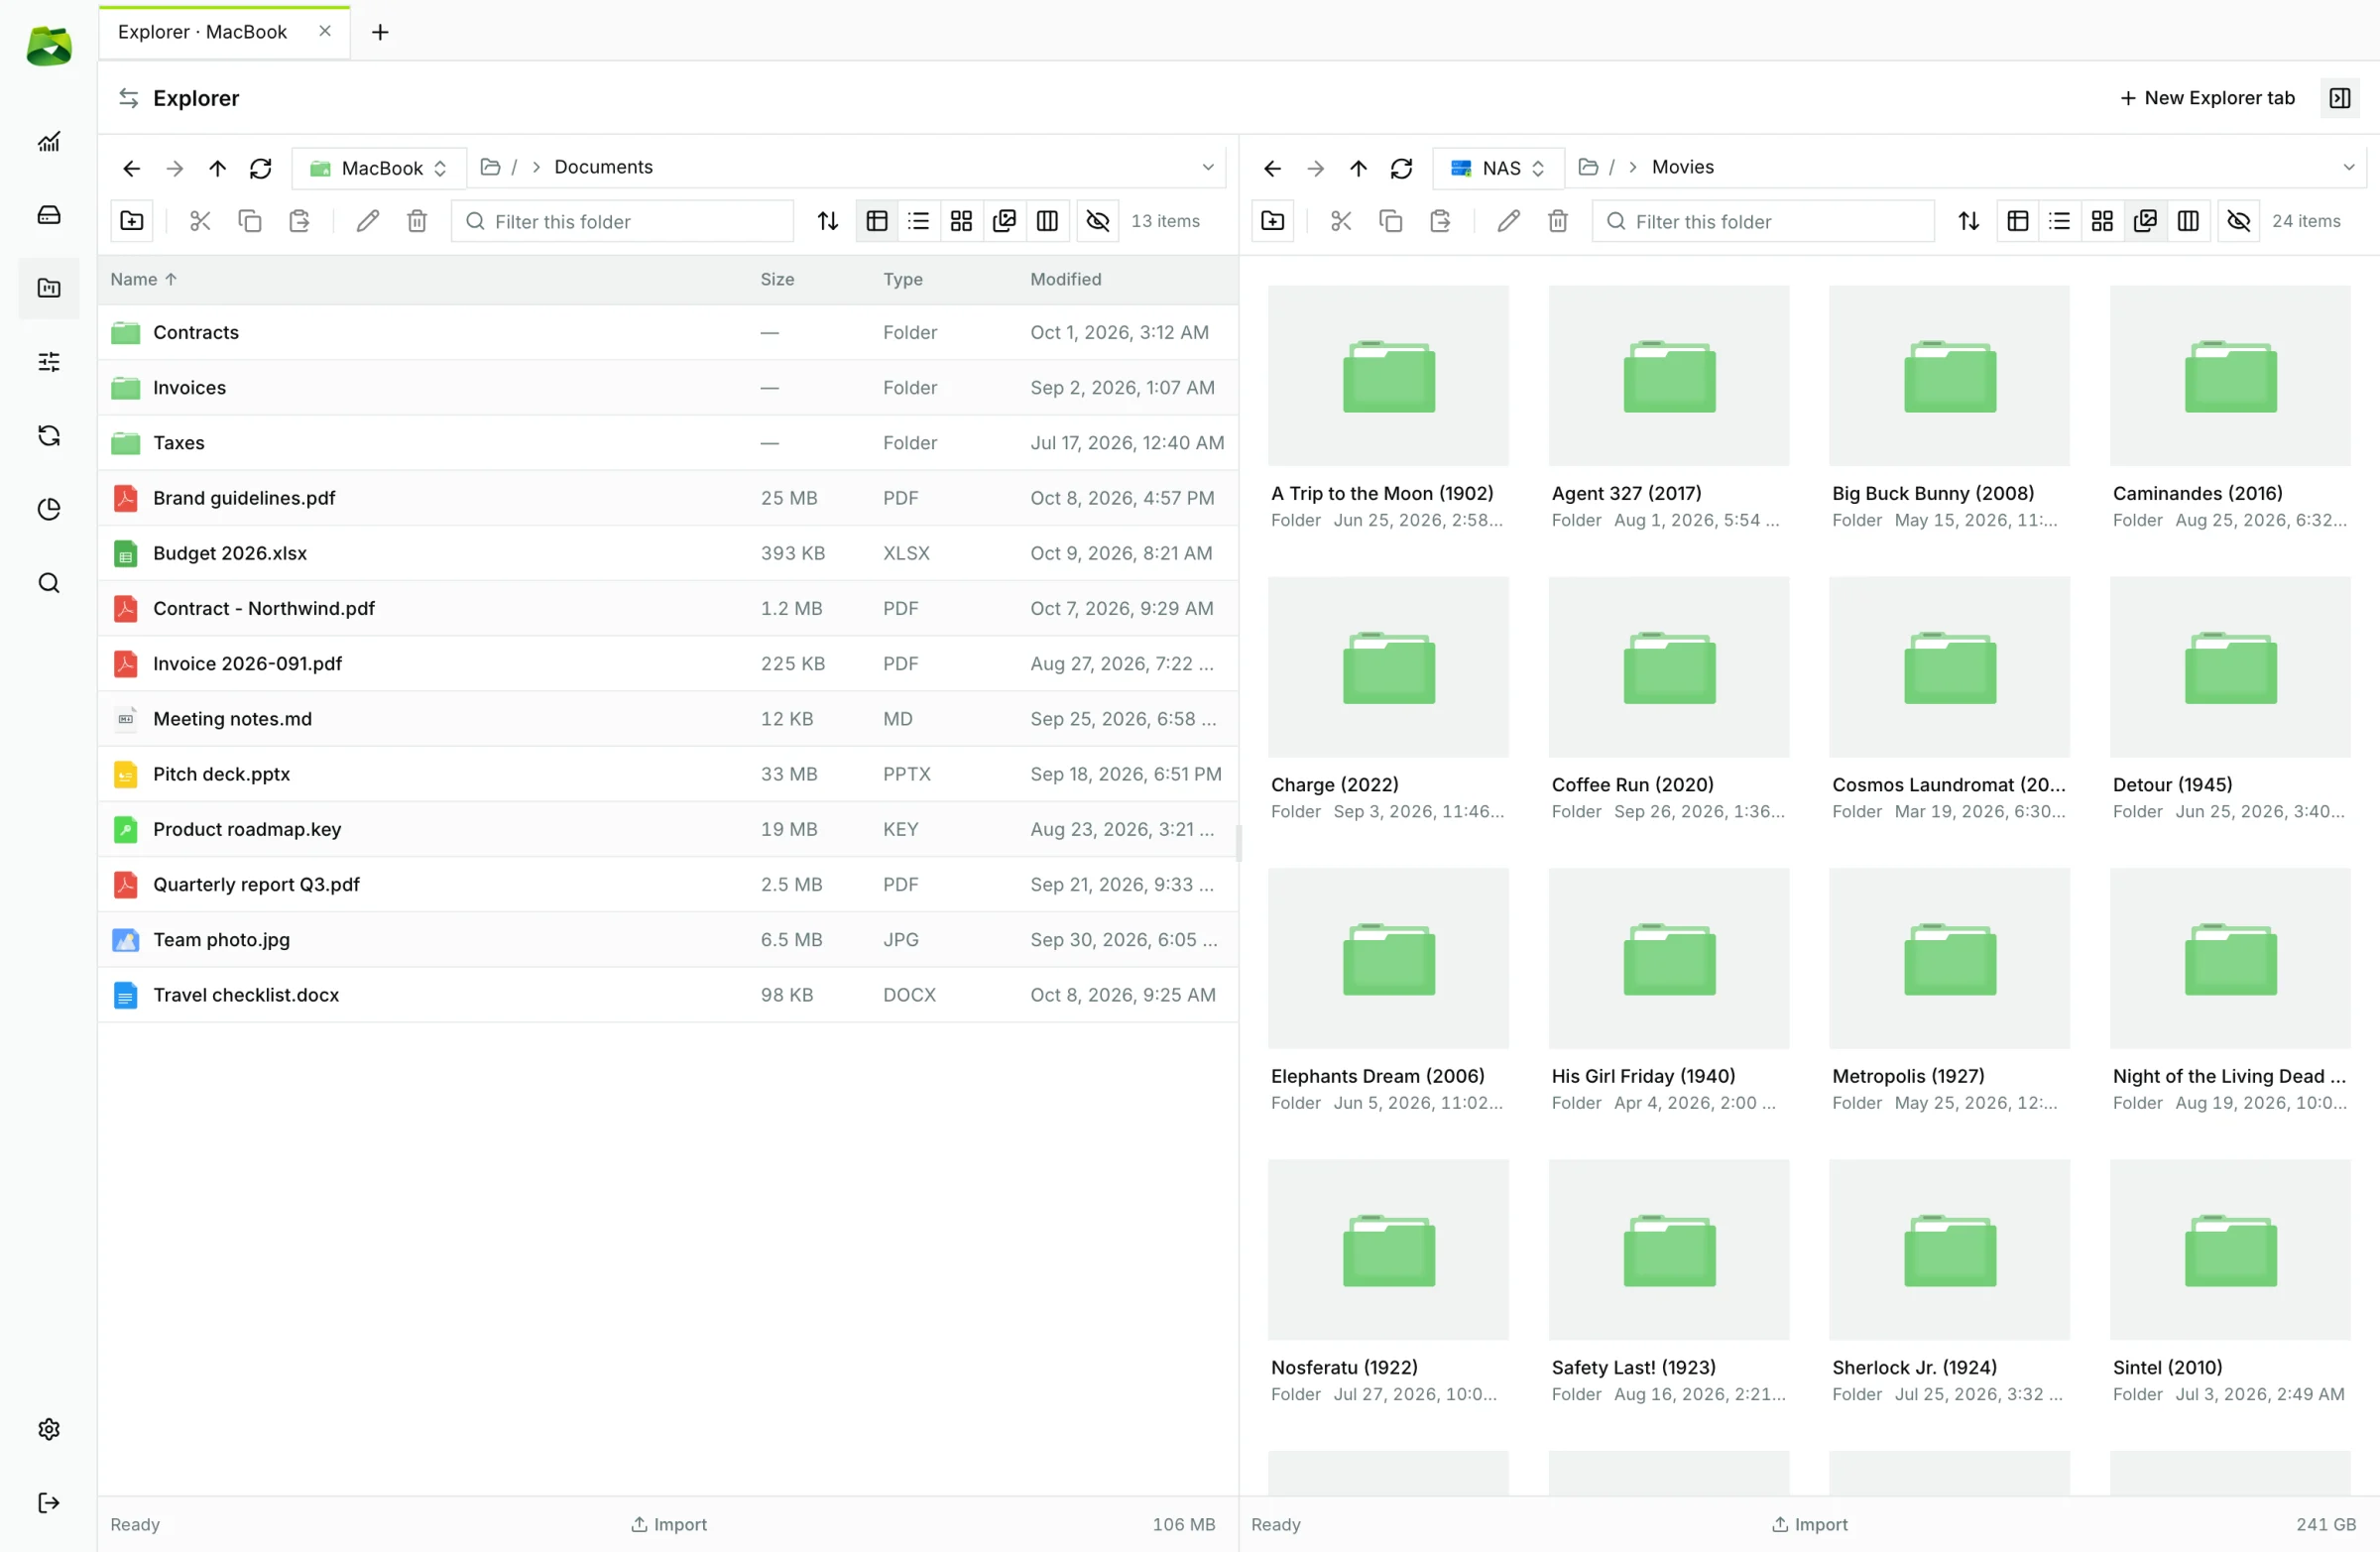Click the rename pencil icon in the NAS pane
This screenshot has height=1552, width=2380.
coord(1509,221)
